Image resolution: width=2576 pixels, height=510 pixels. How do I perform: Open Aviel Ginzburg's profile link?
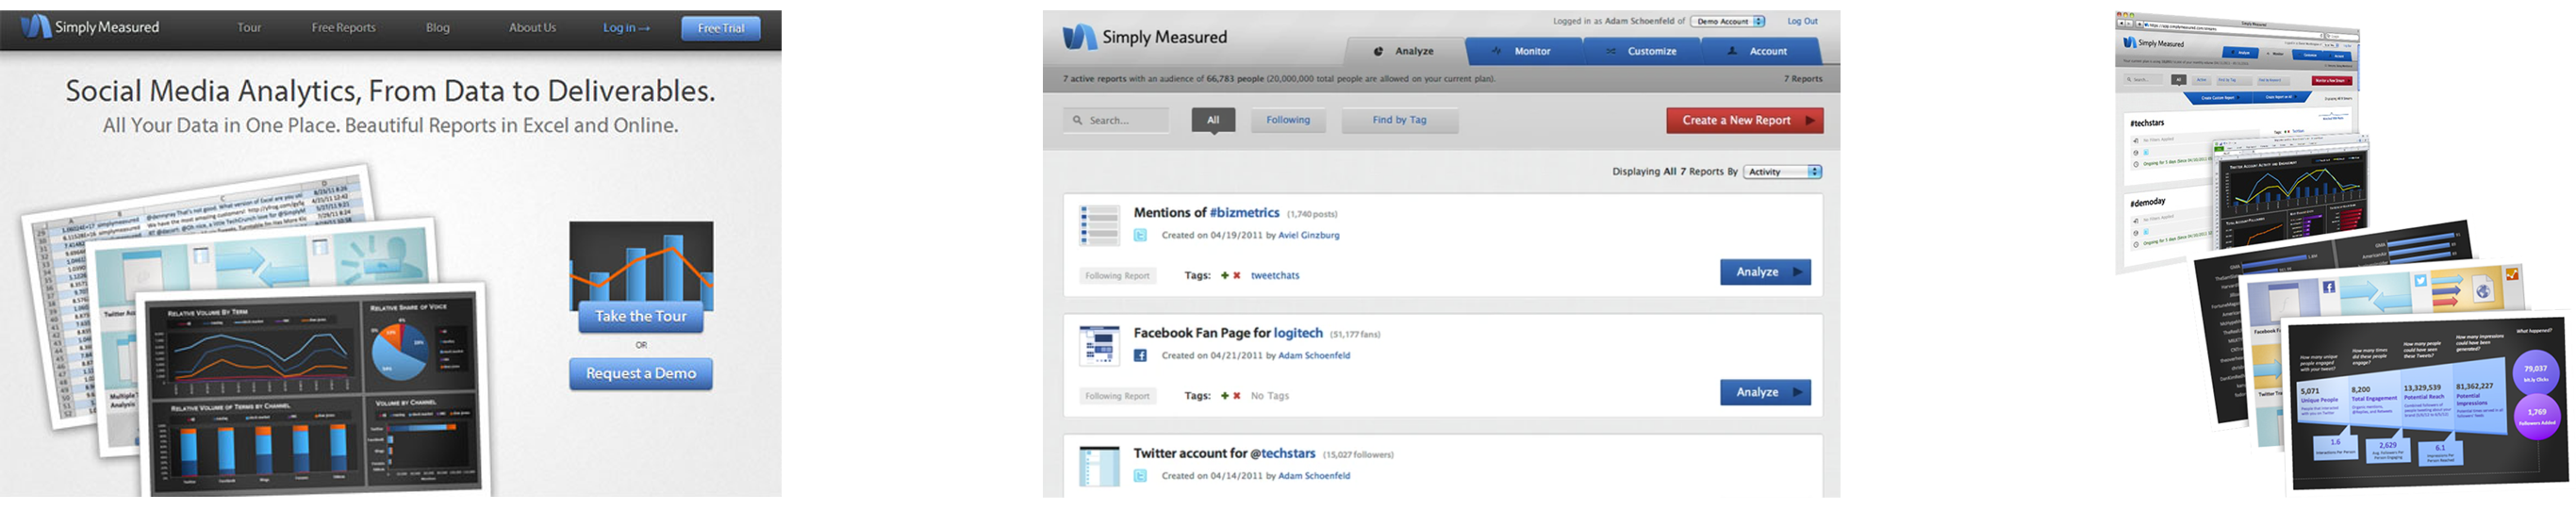(1309, 236)
